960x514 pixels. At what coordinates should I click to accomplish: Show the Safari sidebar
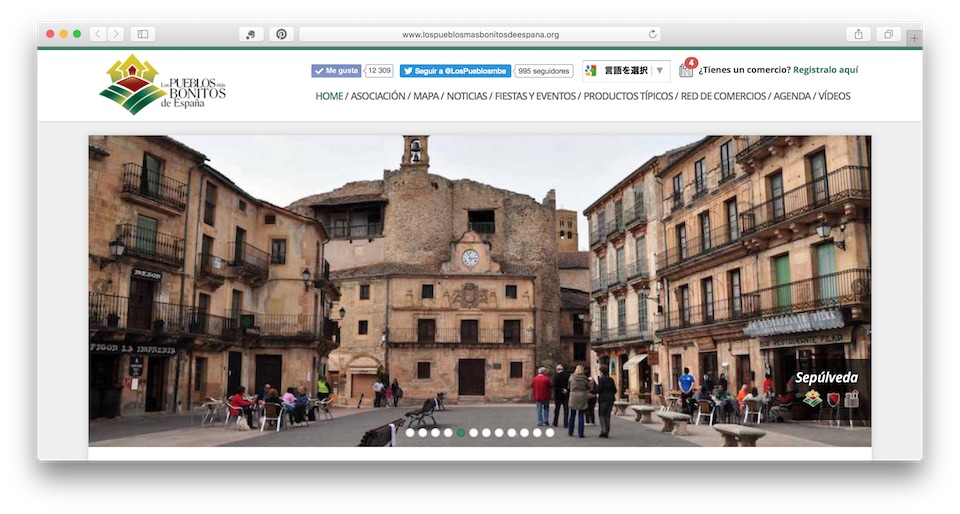click(143, 34)
